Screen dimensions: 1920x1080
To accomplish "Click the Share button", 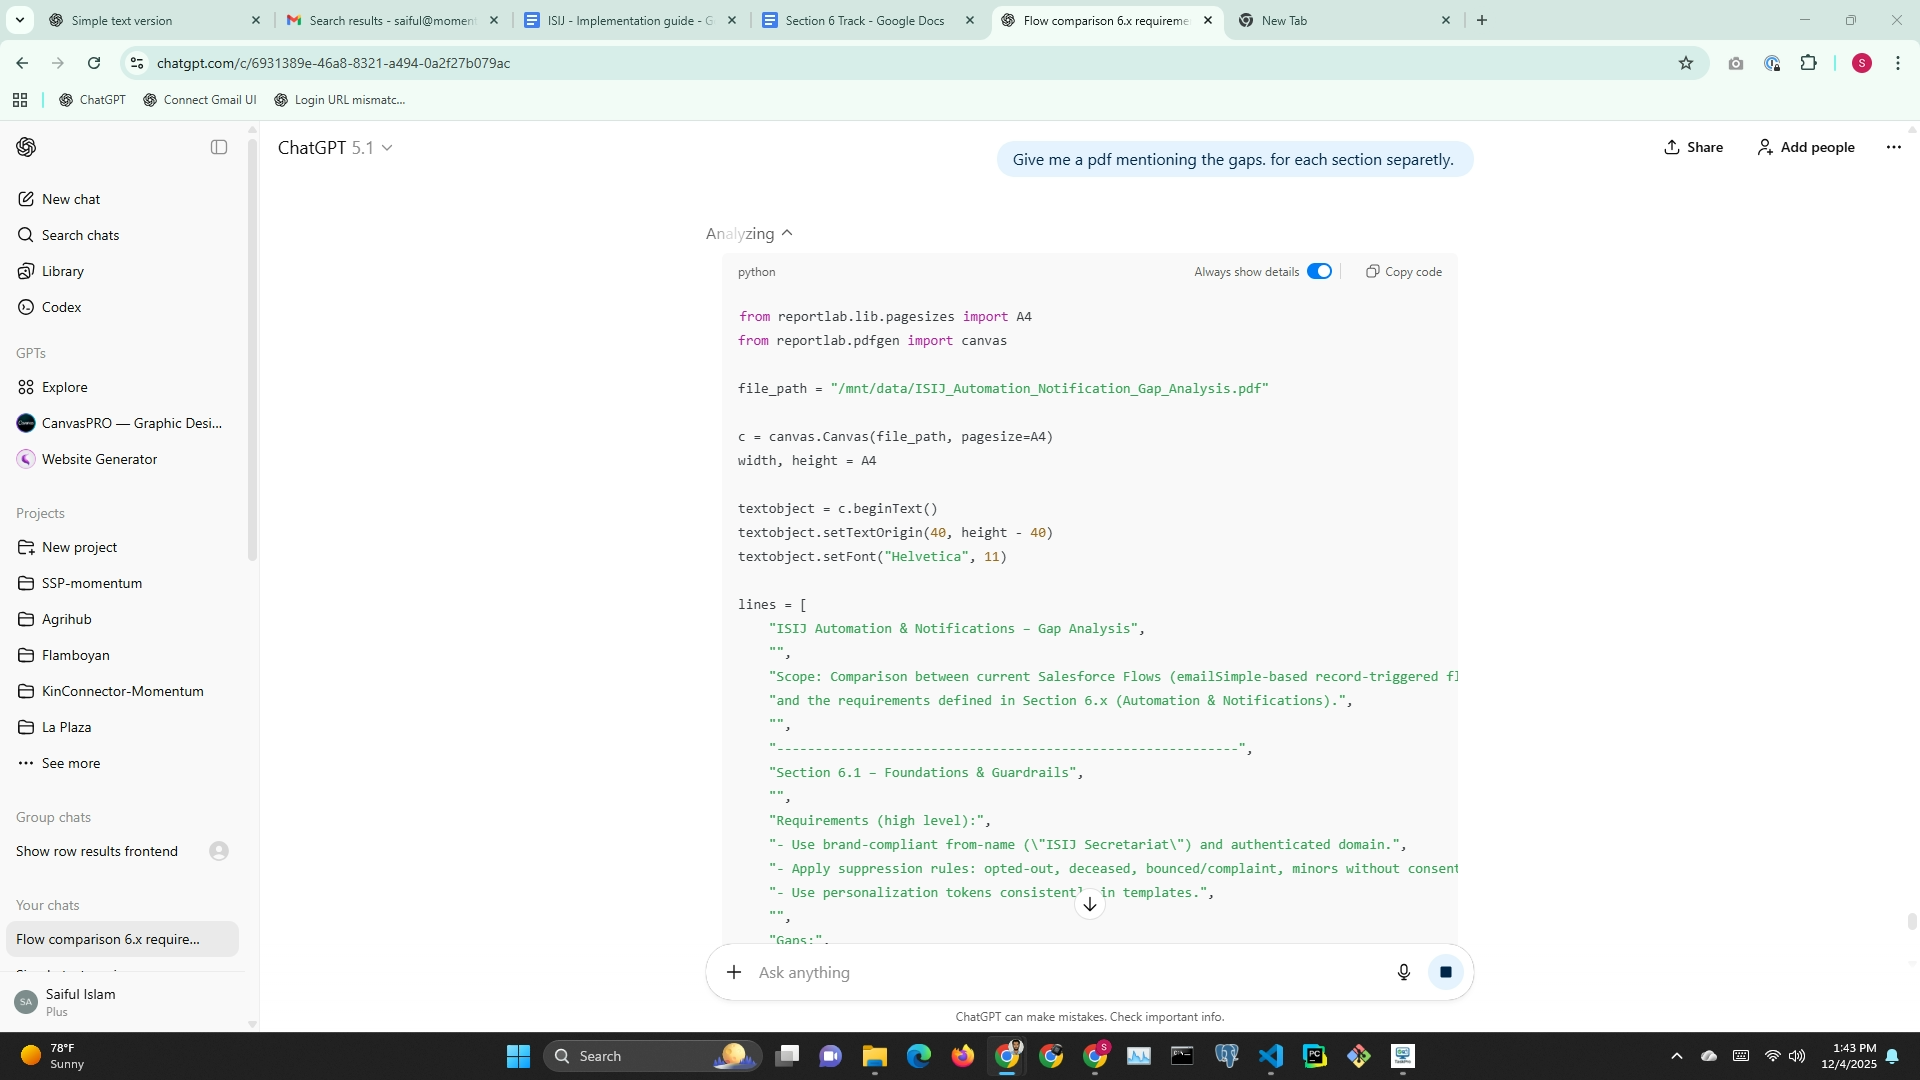I will [x=1693, y=147].
